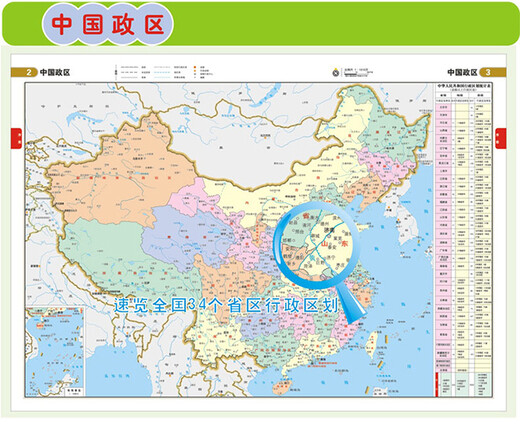The image size is (520, 440).
Task: Select the gold page number 3 badge
Action: [493, 72]
